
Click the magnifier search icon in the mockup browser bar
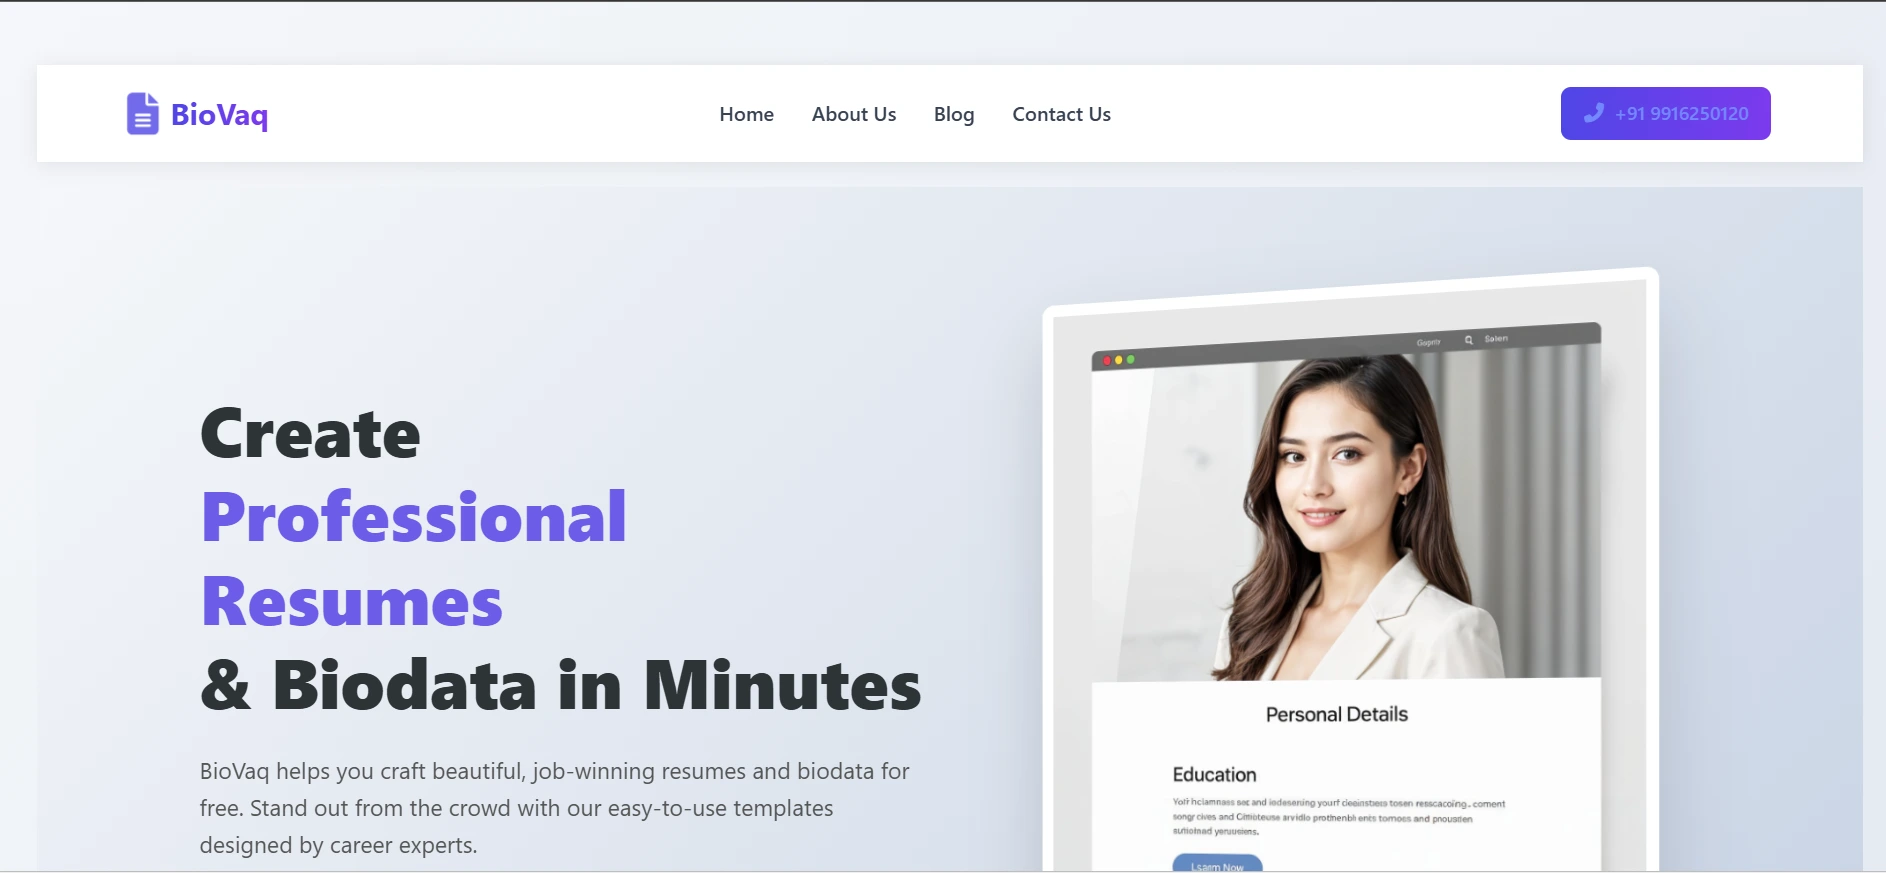1468,340
